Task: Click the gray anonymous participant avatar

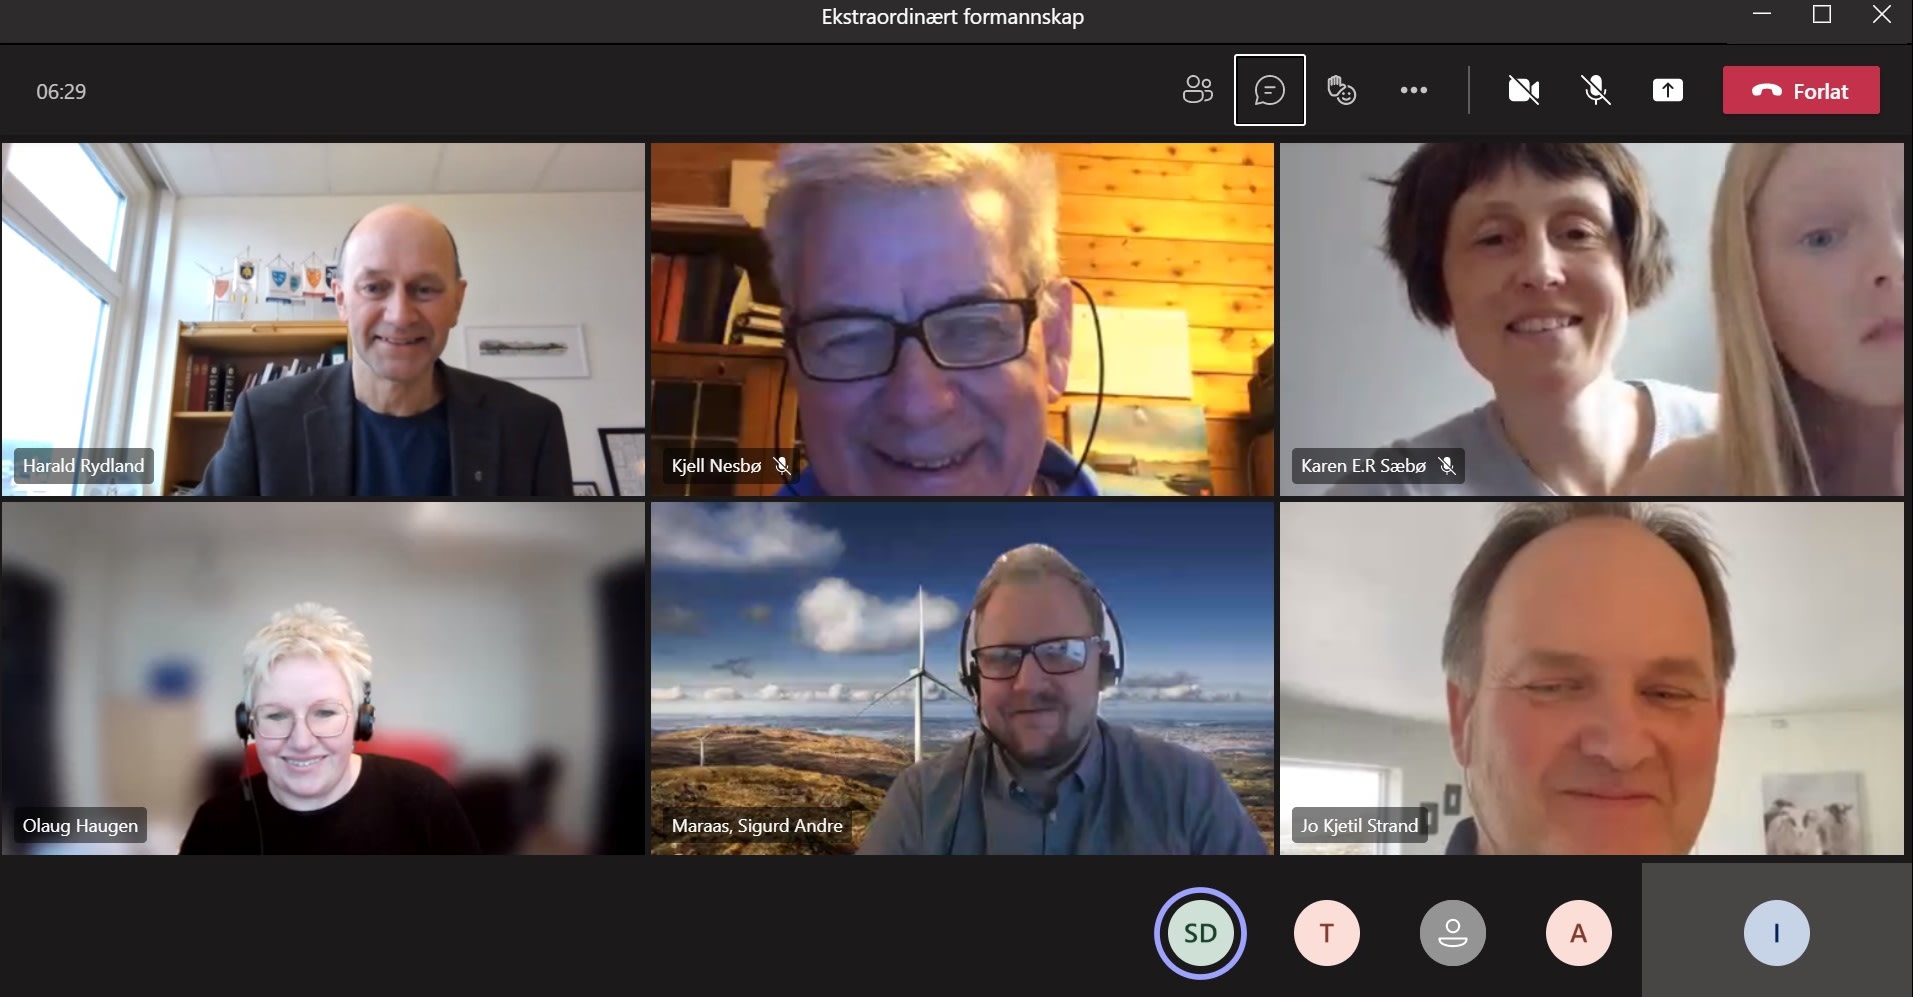Action: pos(1452,933)
